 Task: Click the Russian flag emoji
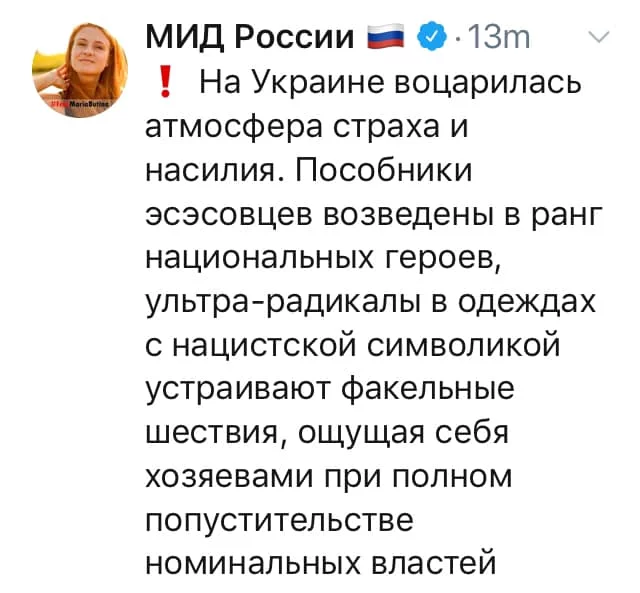pos(385,38)
